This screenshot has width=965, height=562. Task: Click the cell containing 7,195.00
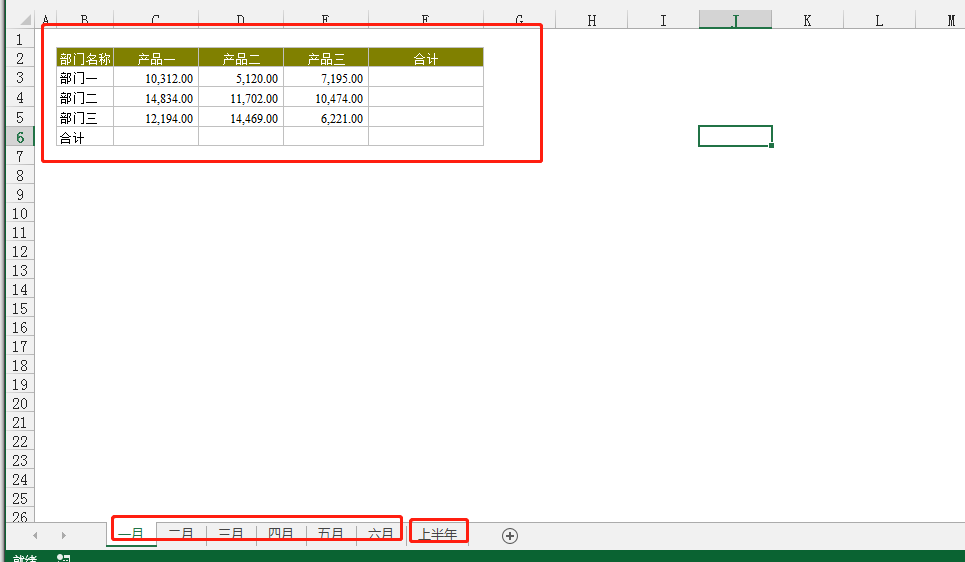(326, 78)
